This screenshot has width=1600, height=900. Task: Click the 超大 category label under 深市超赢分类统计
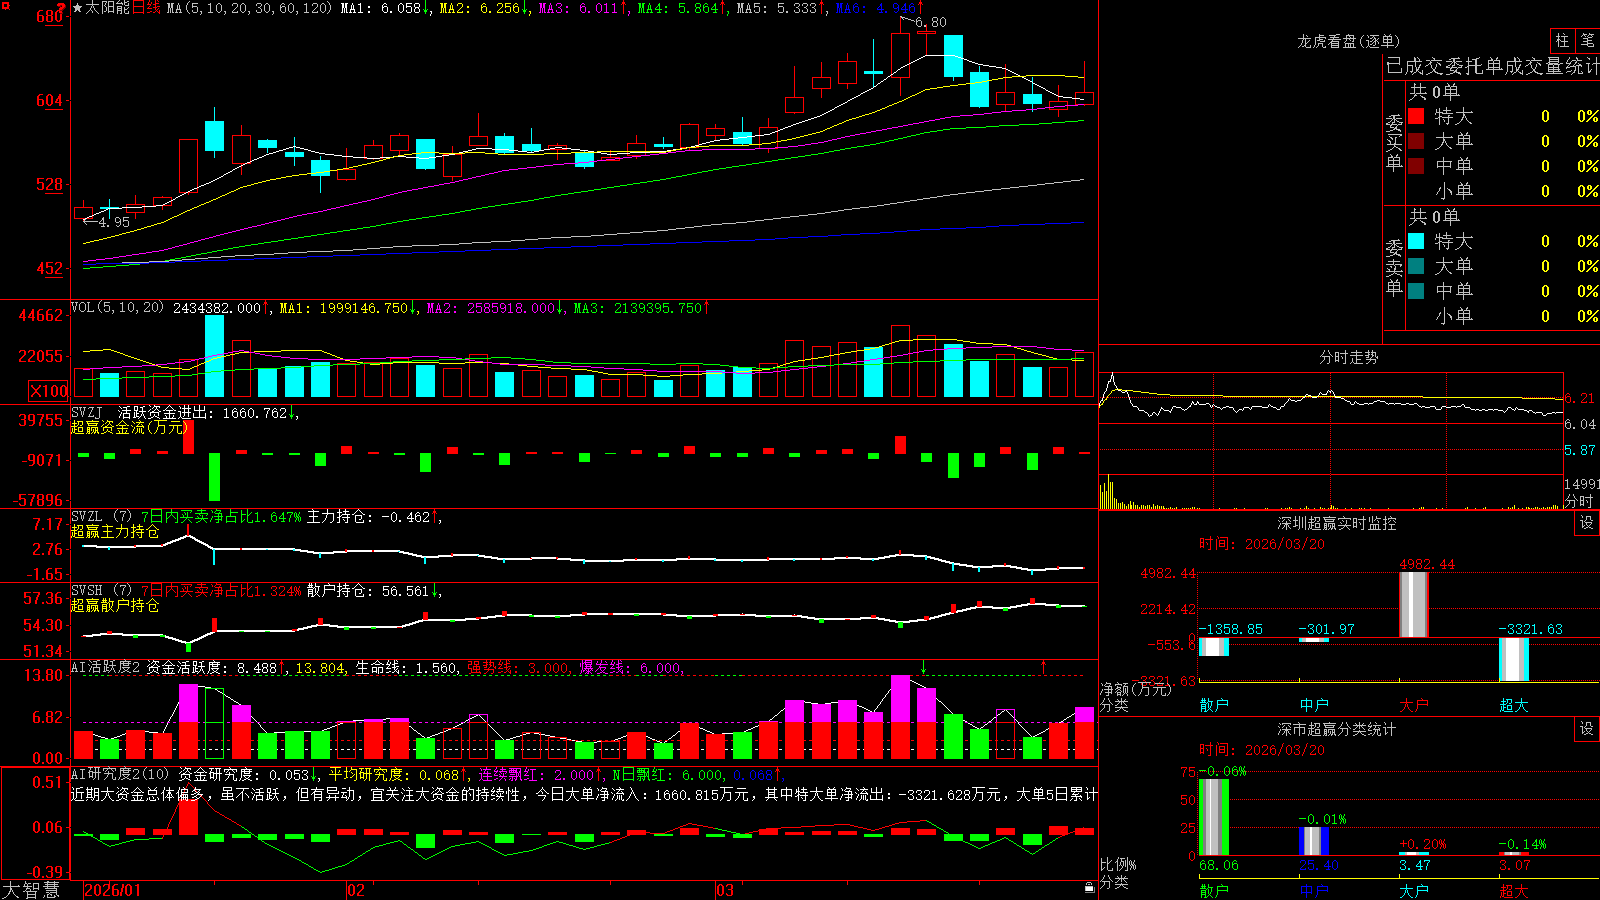1513,891
